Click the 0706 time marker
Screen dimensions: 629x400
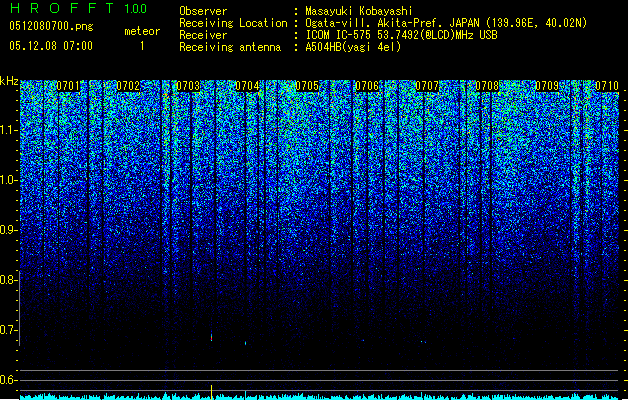(x=367, y=86)
